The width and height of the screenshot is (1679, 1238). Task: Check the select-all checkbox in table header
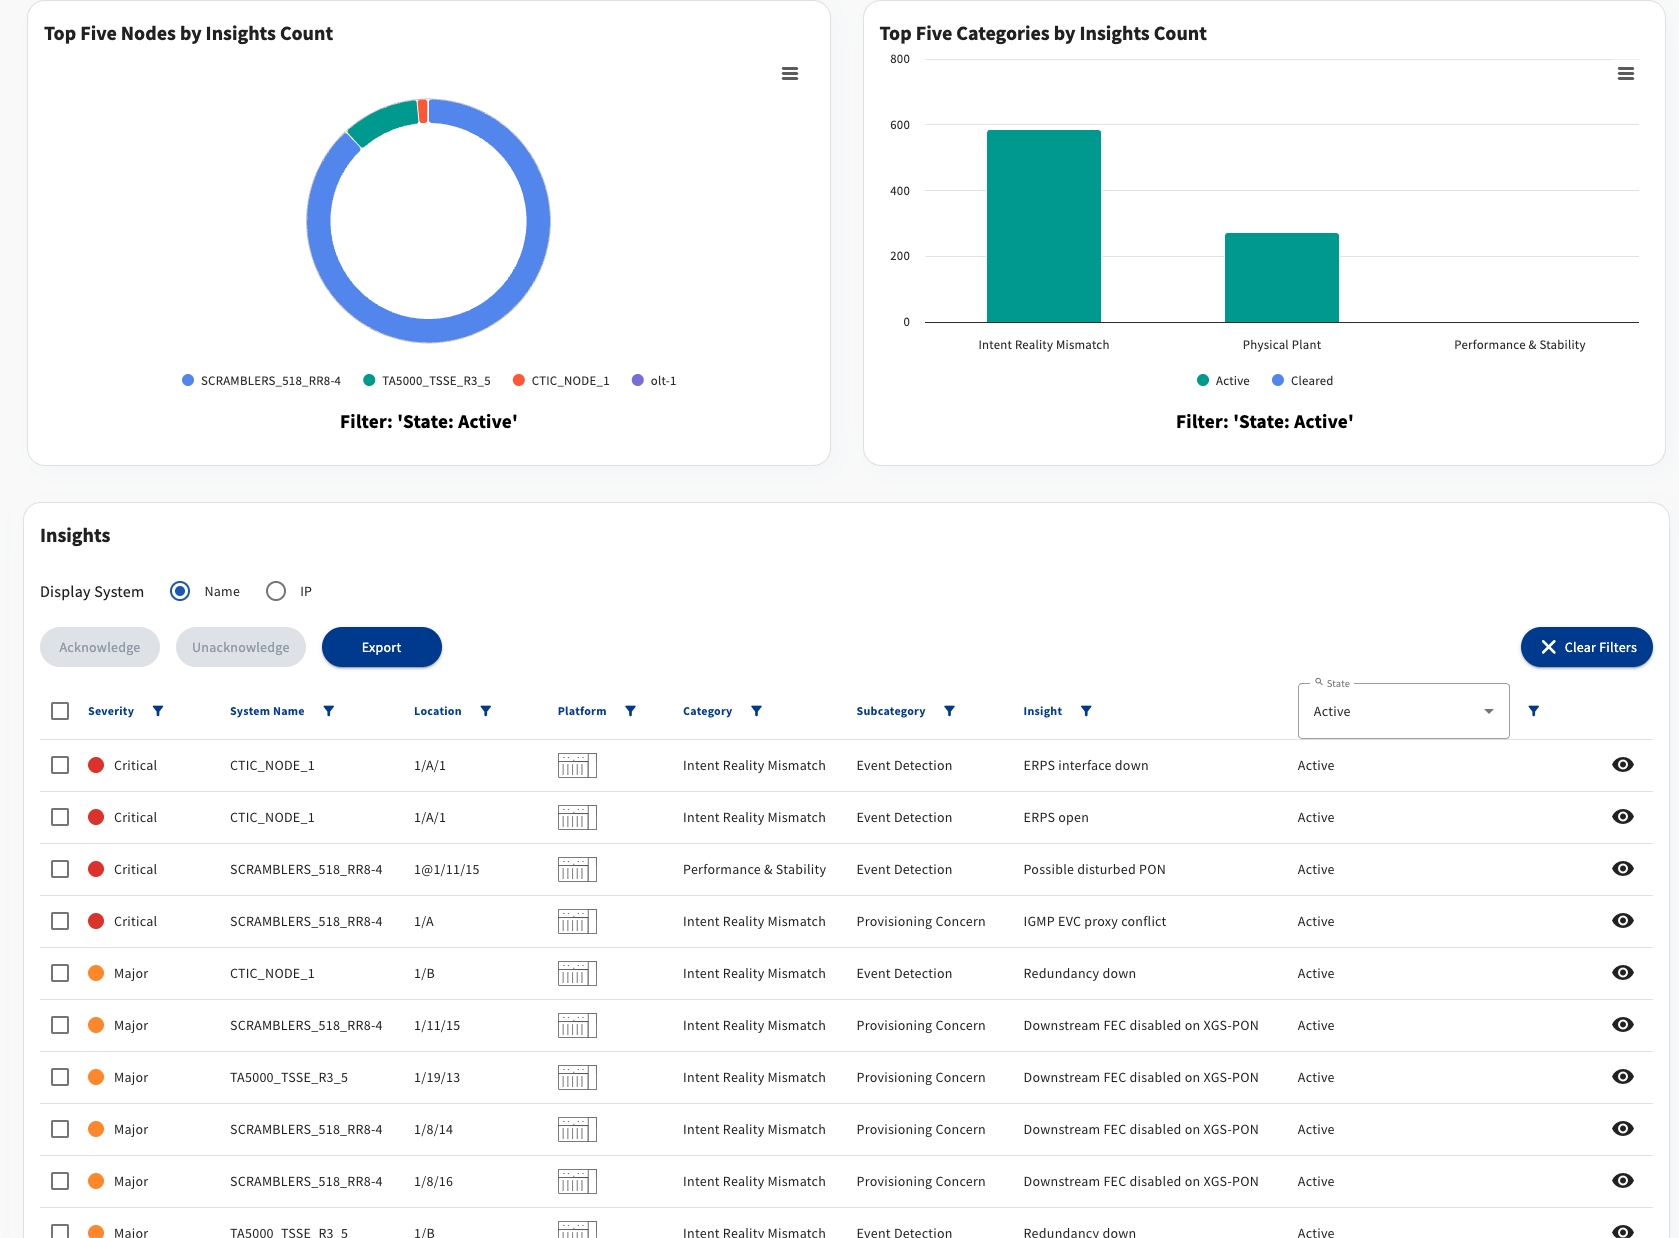pyautogui.click(x=60, y=711)
